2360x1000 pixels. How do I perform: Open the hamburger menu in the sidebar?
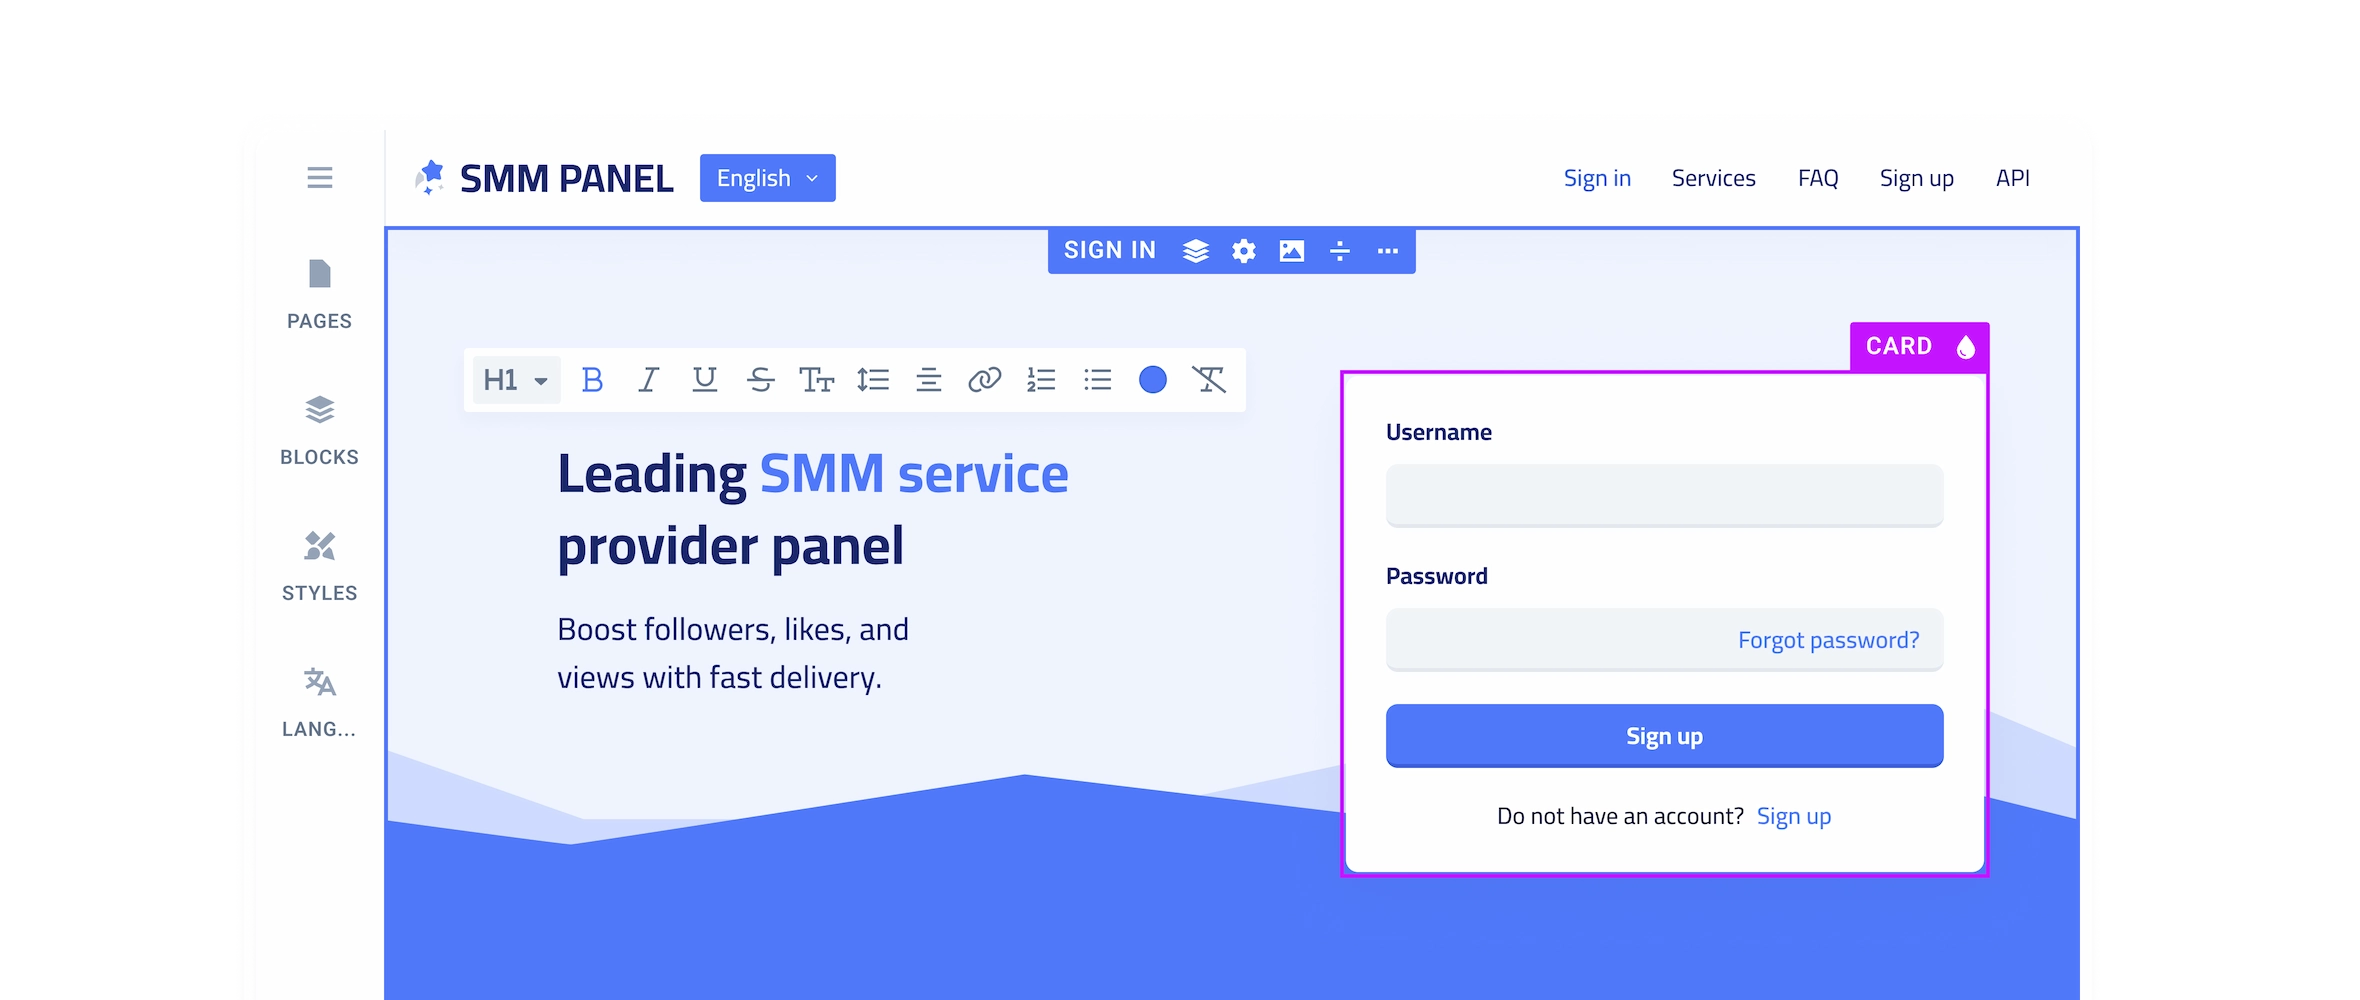(x=320, y=178)
